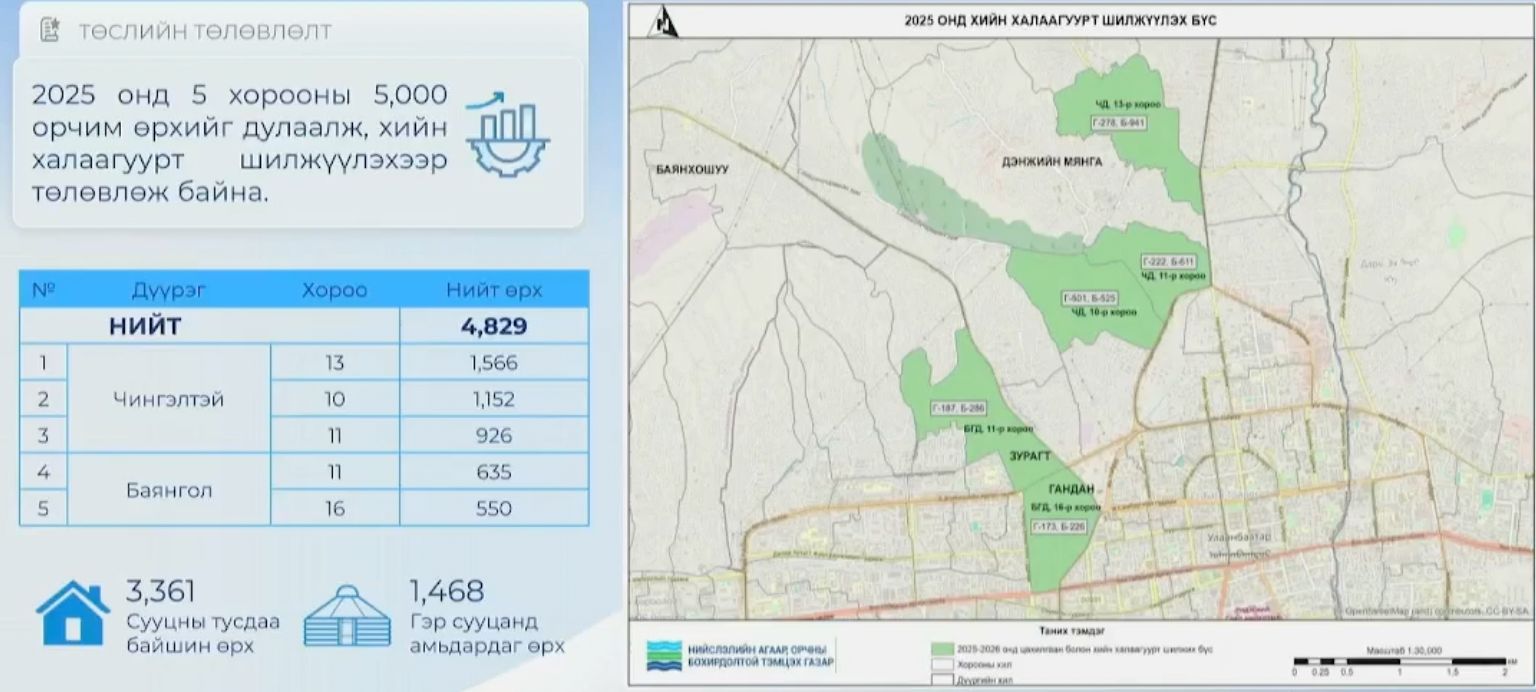Click the Г-187, Б-286 label in Баянгол zone
Image resolution: width=1536 pixels, height=692 pixels.
click(958, 408)
